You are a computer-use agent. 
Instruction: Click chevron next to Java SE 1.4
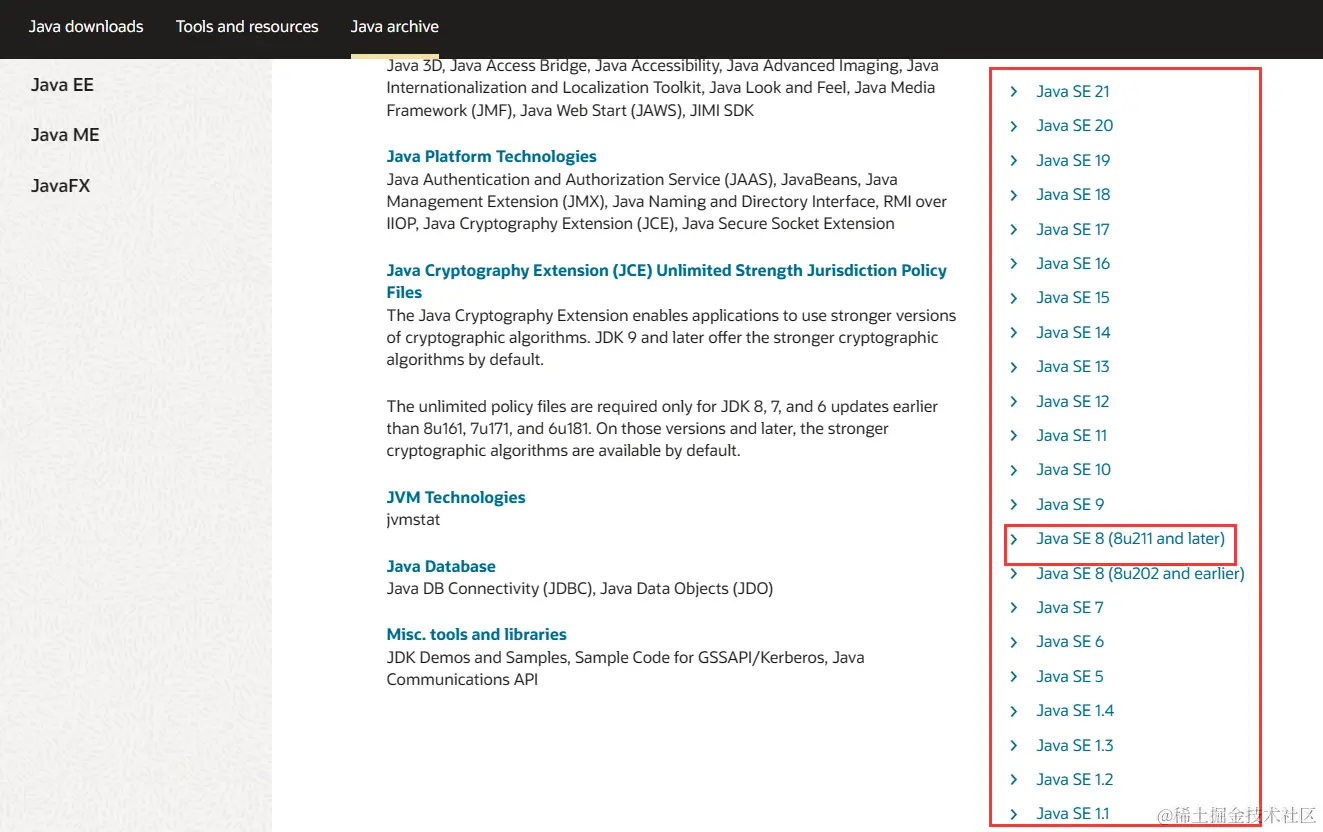[x=1014, y=711]
